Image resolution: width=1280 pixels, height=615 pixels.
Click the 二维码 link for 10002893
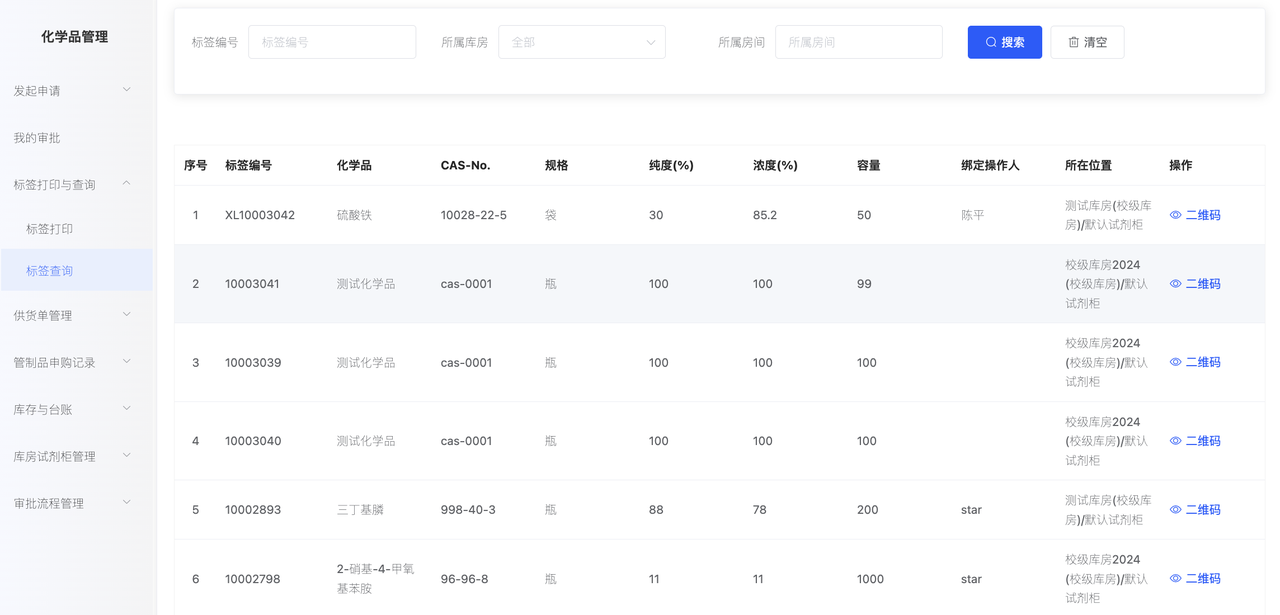pyautogui.click(x=1203, y=510)
